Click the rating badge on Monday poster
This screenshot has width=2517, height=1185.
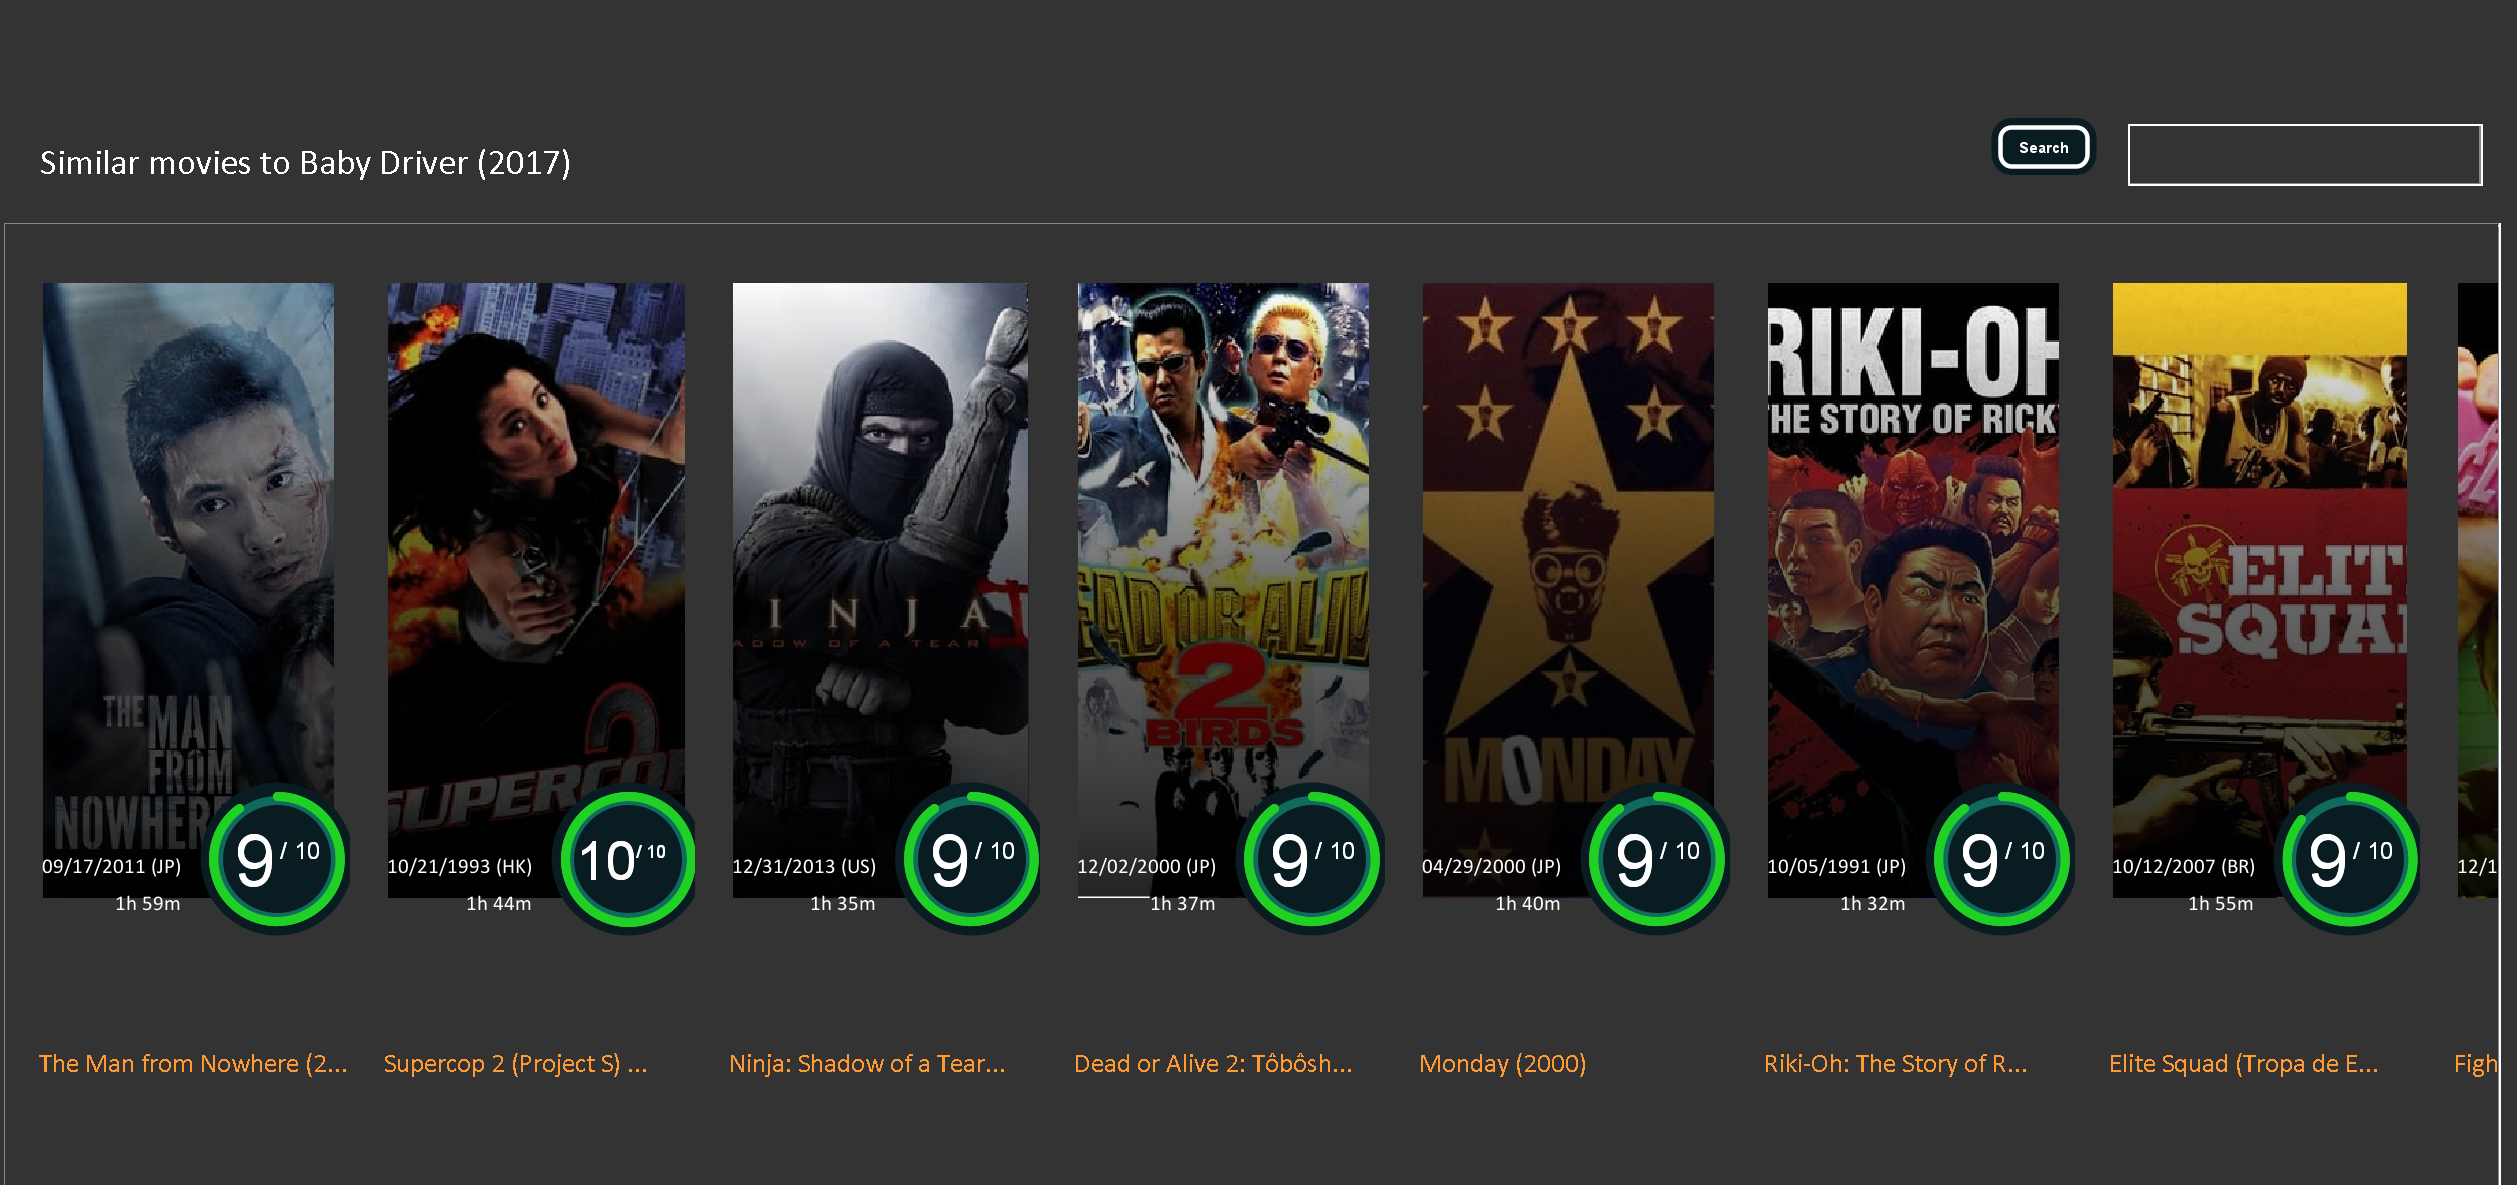pos(1657,859)
